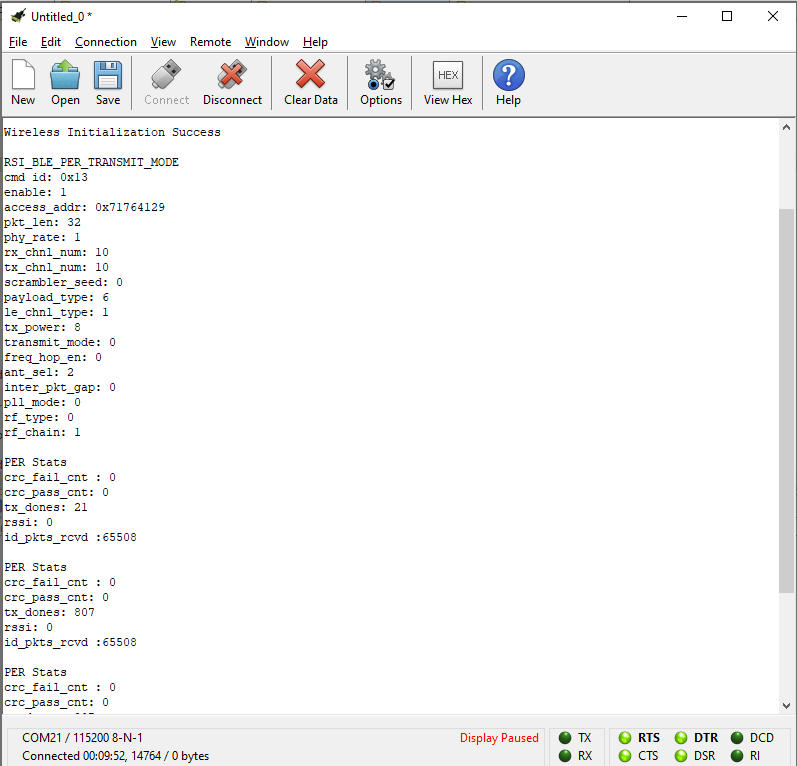The image size is (797, 766).
Task: Click the DCD status indicator
Action: [x=738, y=738]
